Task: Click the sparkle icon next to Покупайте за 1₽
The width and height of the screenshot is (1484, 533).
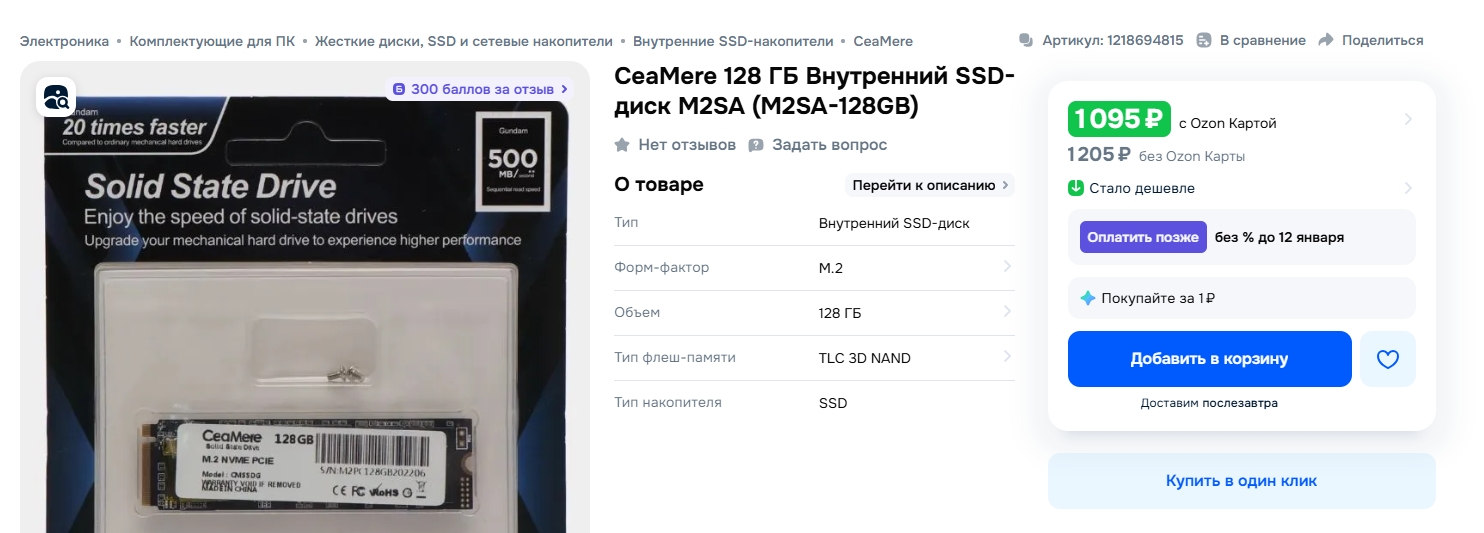Action: coord(1088,298)
